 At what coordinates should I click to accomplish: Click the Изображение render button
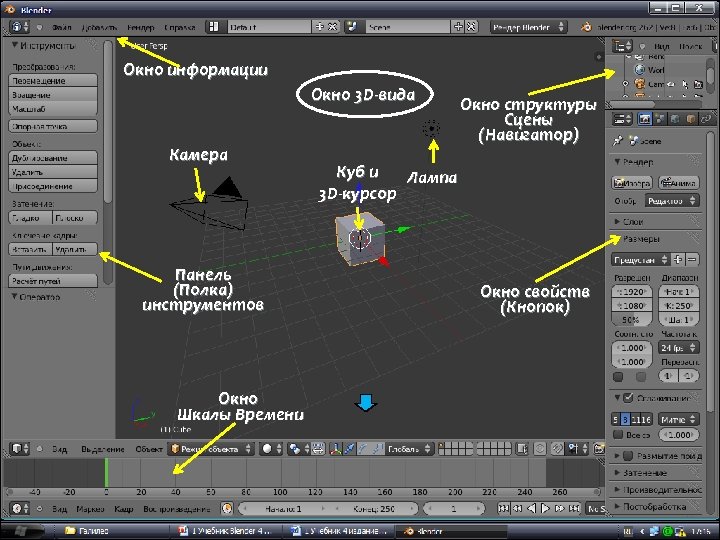tap(632, 183)
